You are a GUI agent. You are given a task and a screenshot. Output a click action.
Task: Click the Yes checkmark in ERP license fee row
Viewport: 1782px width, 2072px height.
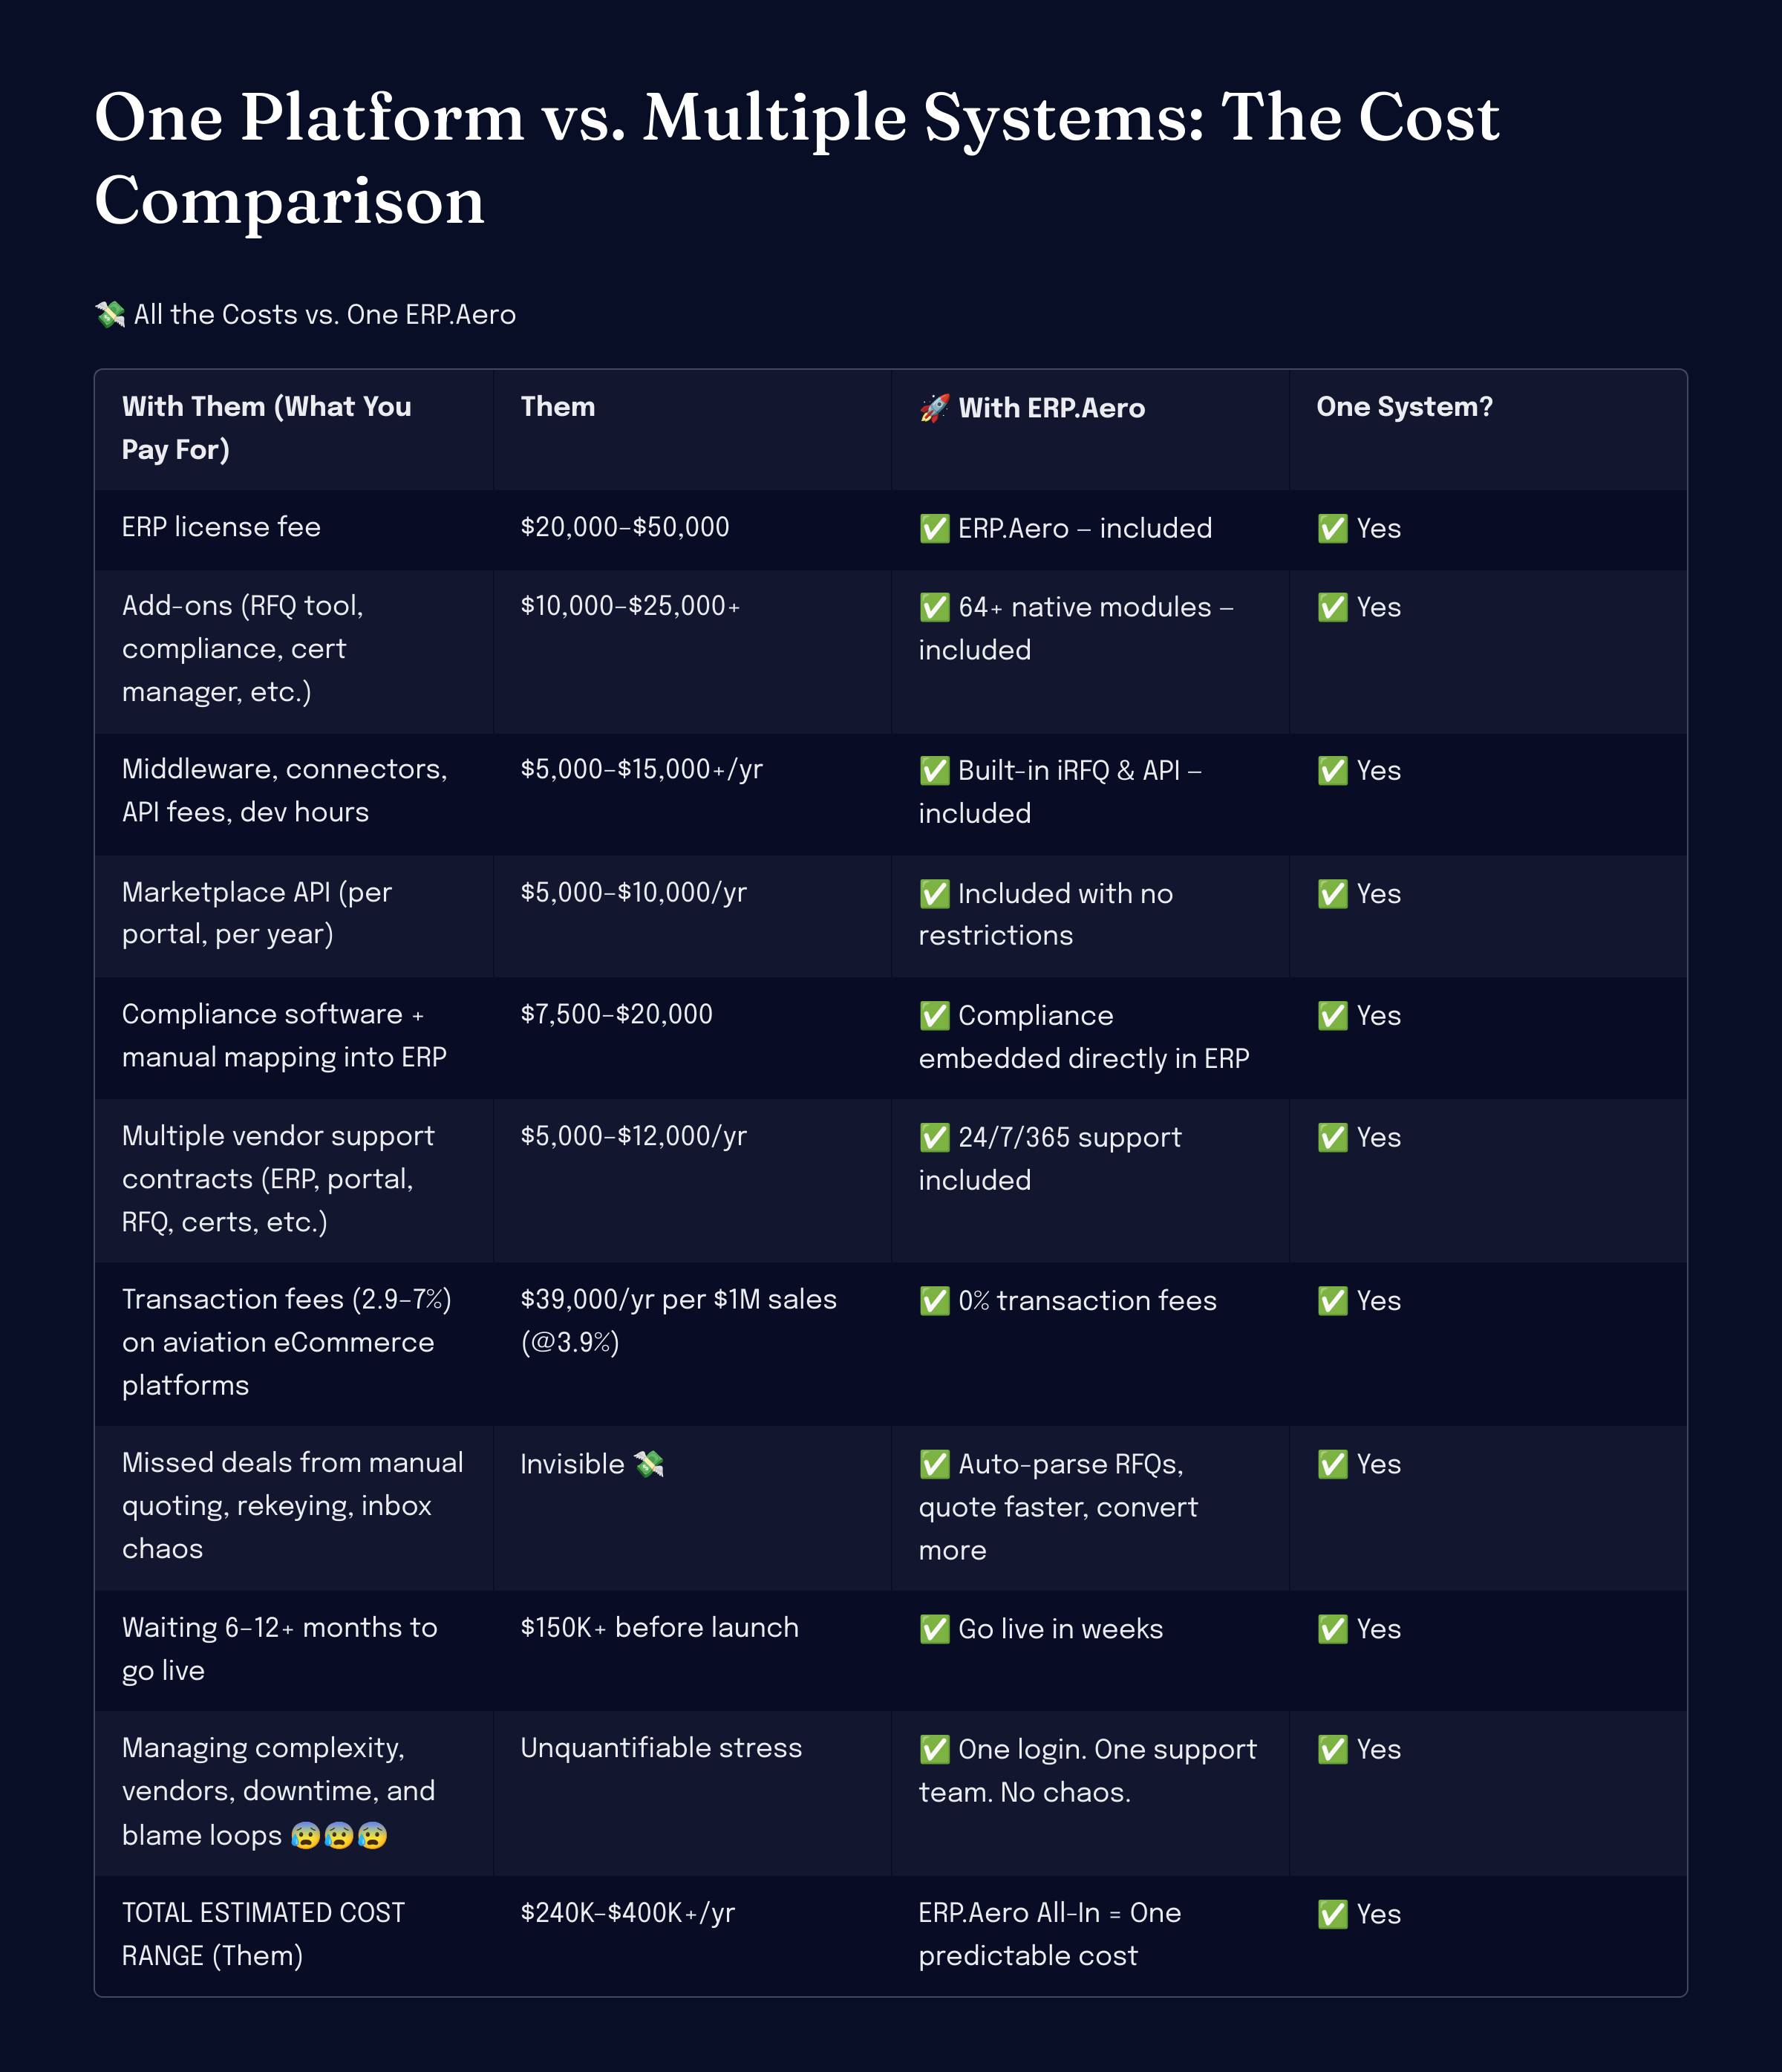click(x=1332, y=528)
